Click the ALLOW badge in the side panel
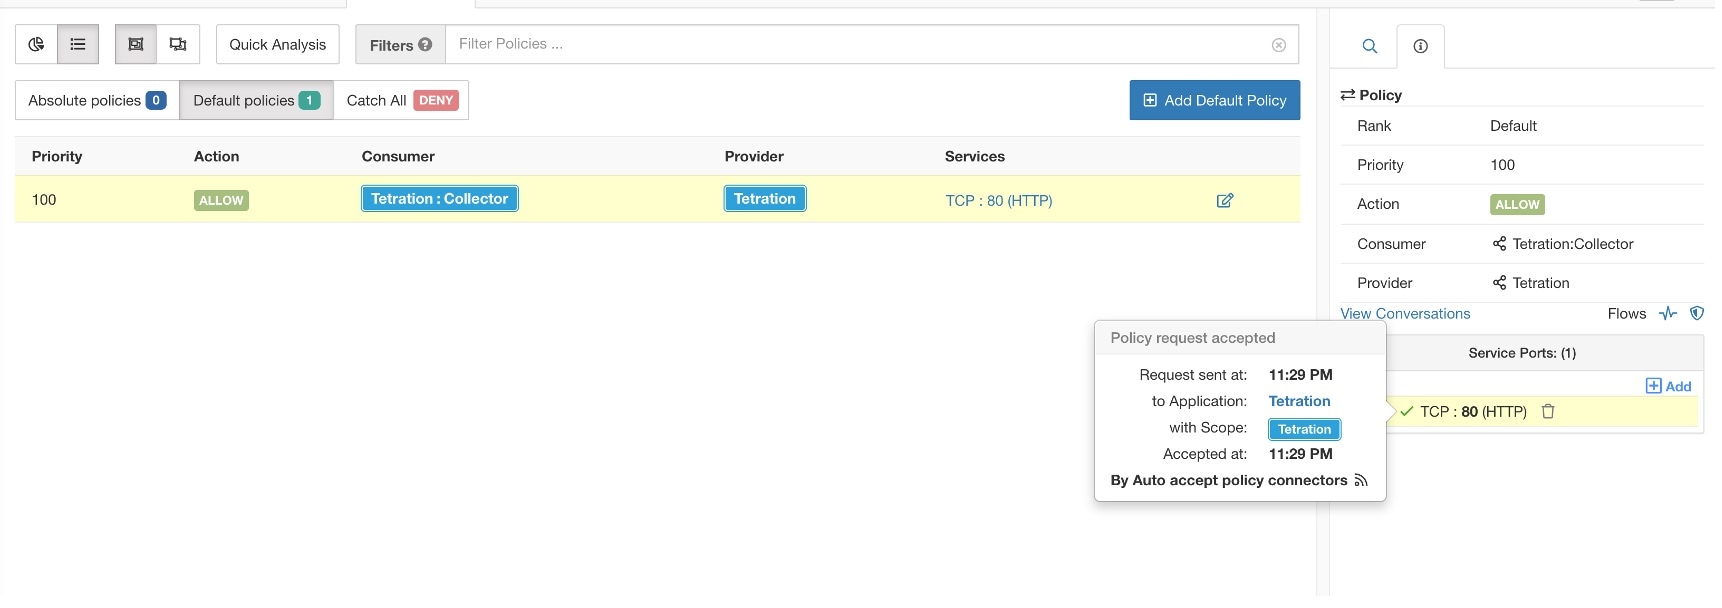 [1517, 204]
